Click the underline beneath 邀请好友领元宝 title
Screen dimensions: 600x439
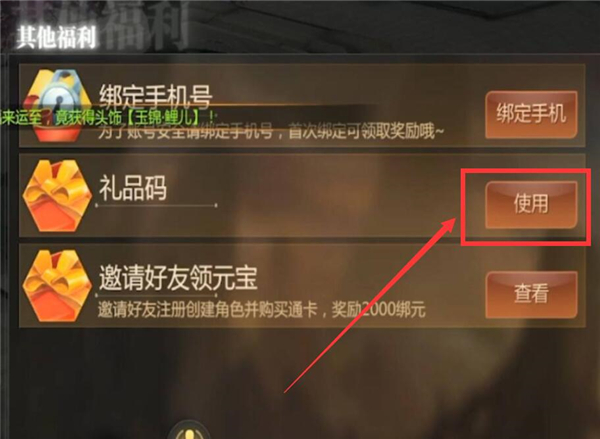pos(156,295)
